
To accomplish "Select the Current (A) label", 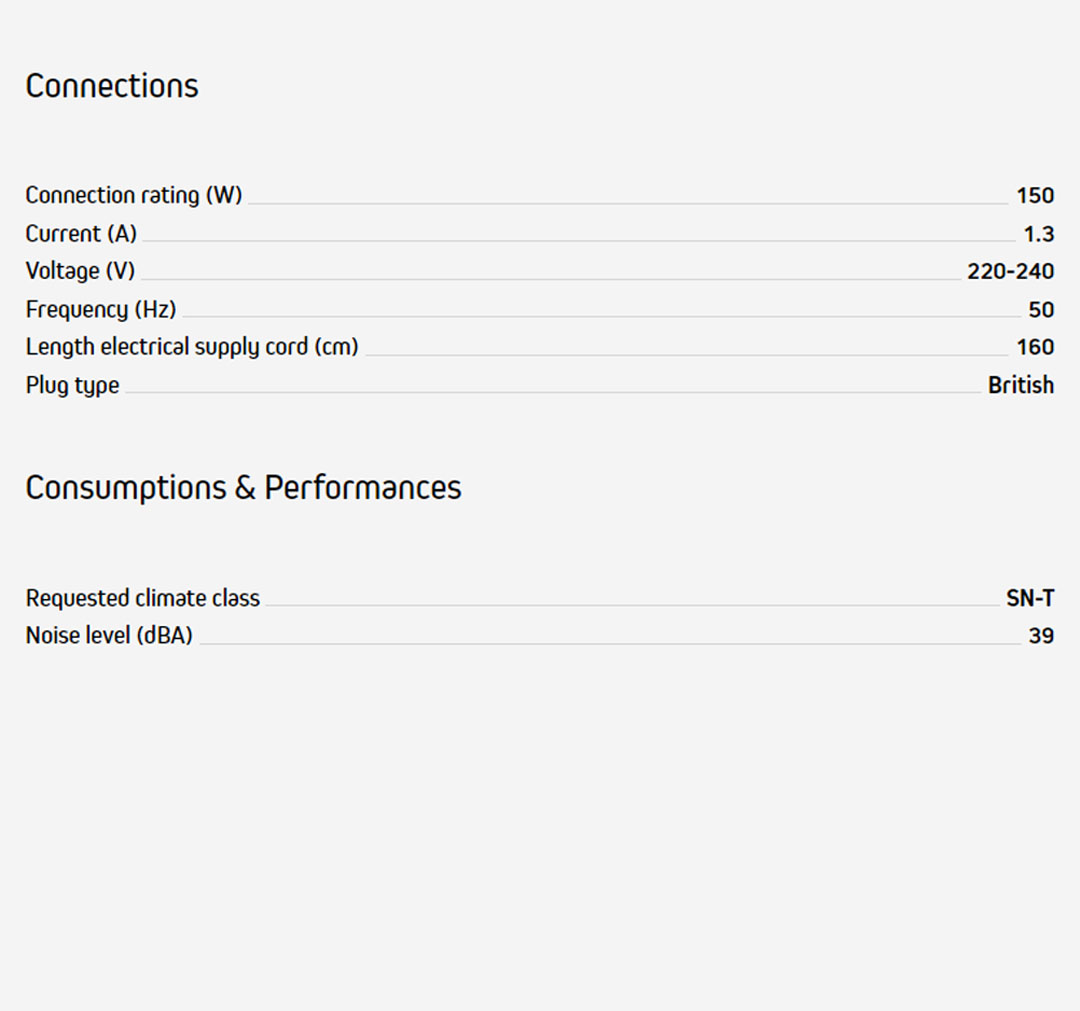I will (81, 234).
